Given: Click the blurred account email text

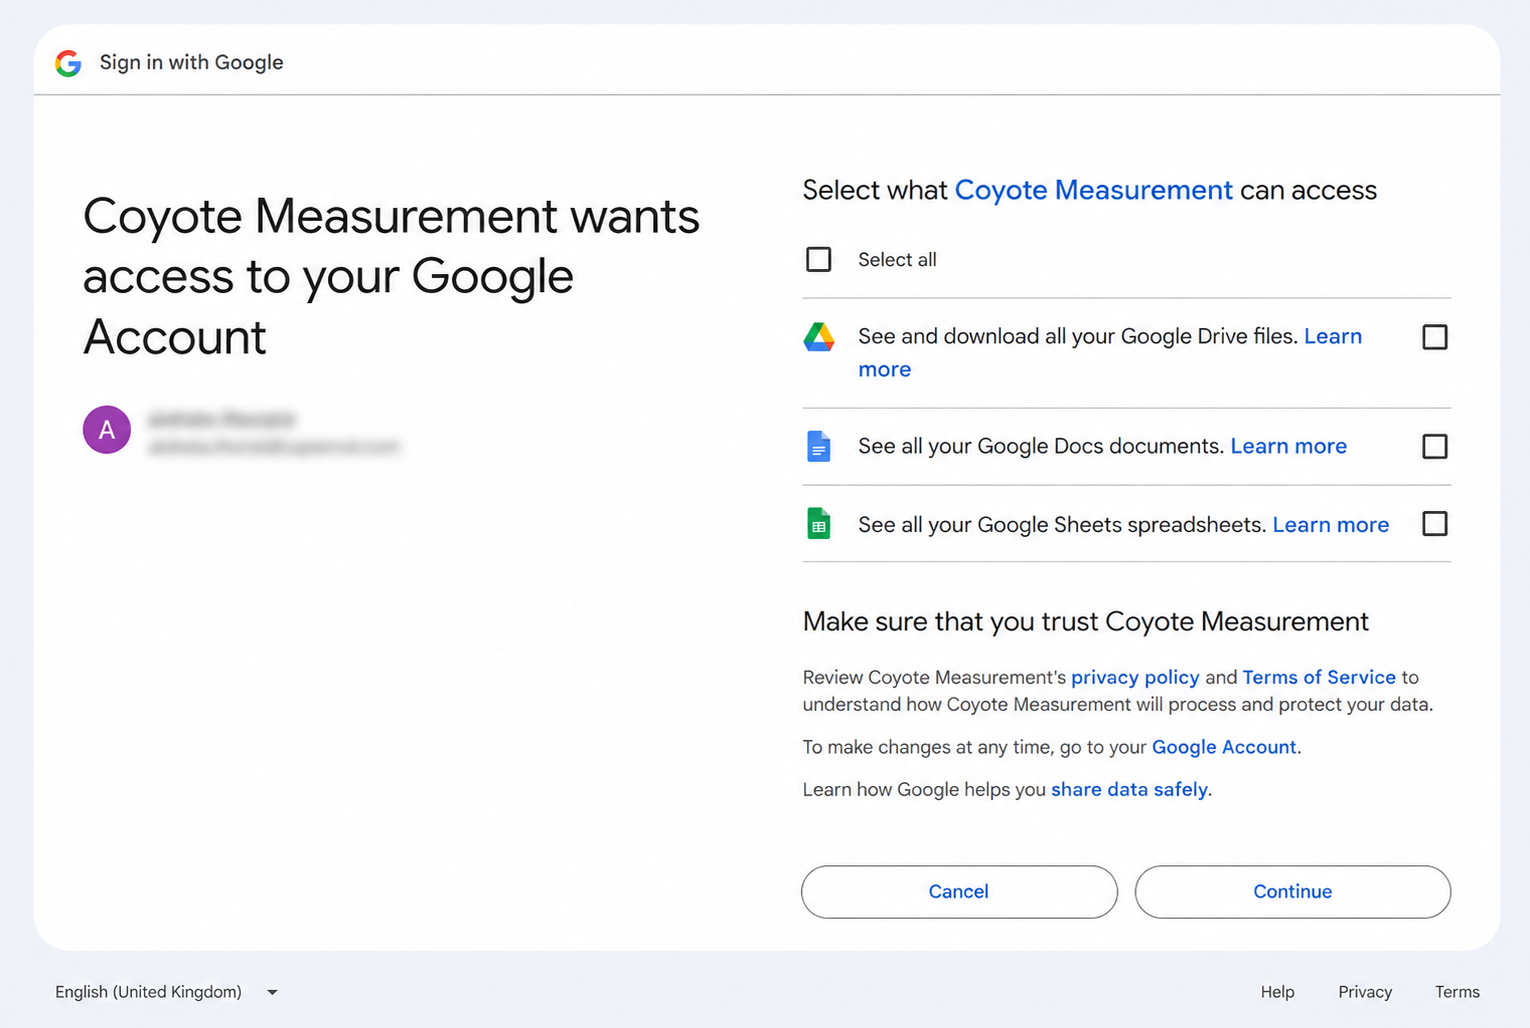Looking at the screenshot, I should coord(274,447).
